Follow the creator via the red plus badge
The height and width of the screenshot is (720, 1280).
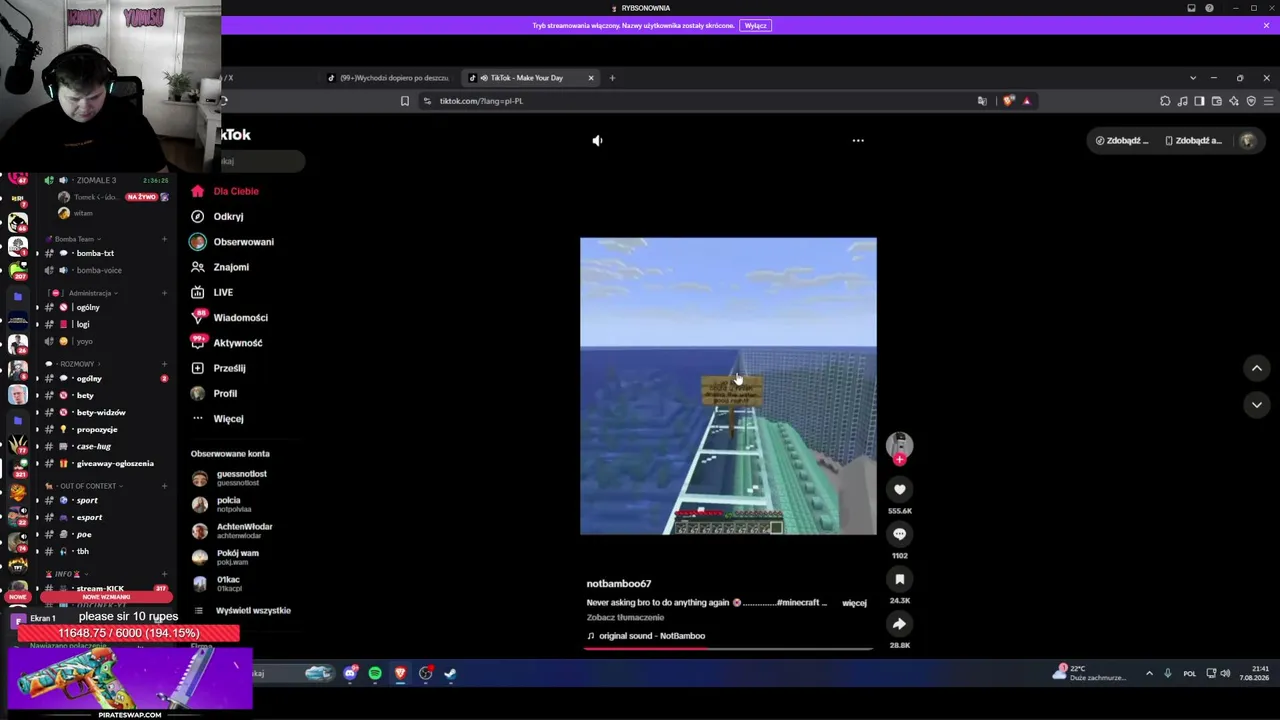[x=899, y=460]
